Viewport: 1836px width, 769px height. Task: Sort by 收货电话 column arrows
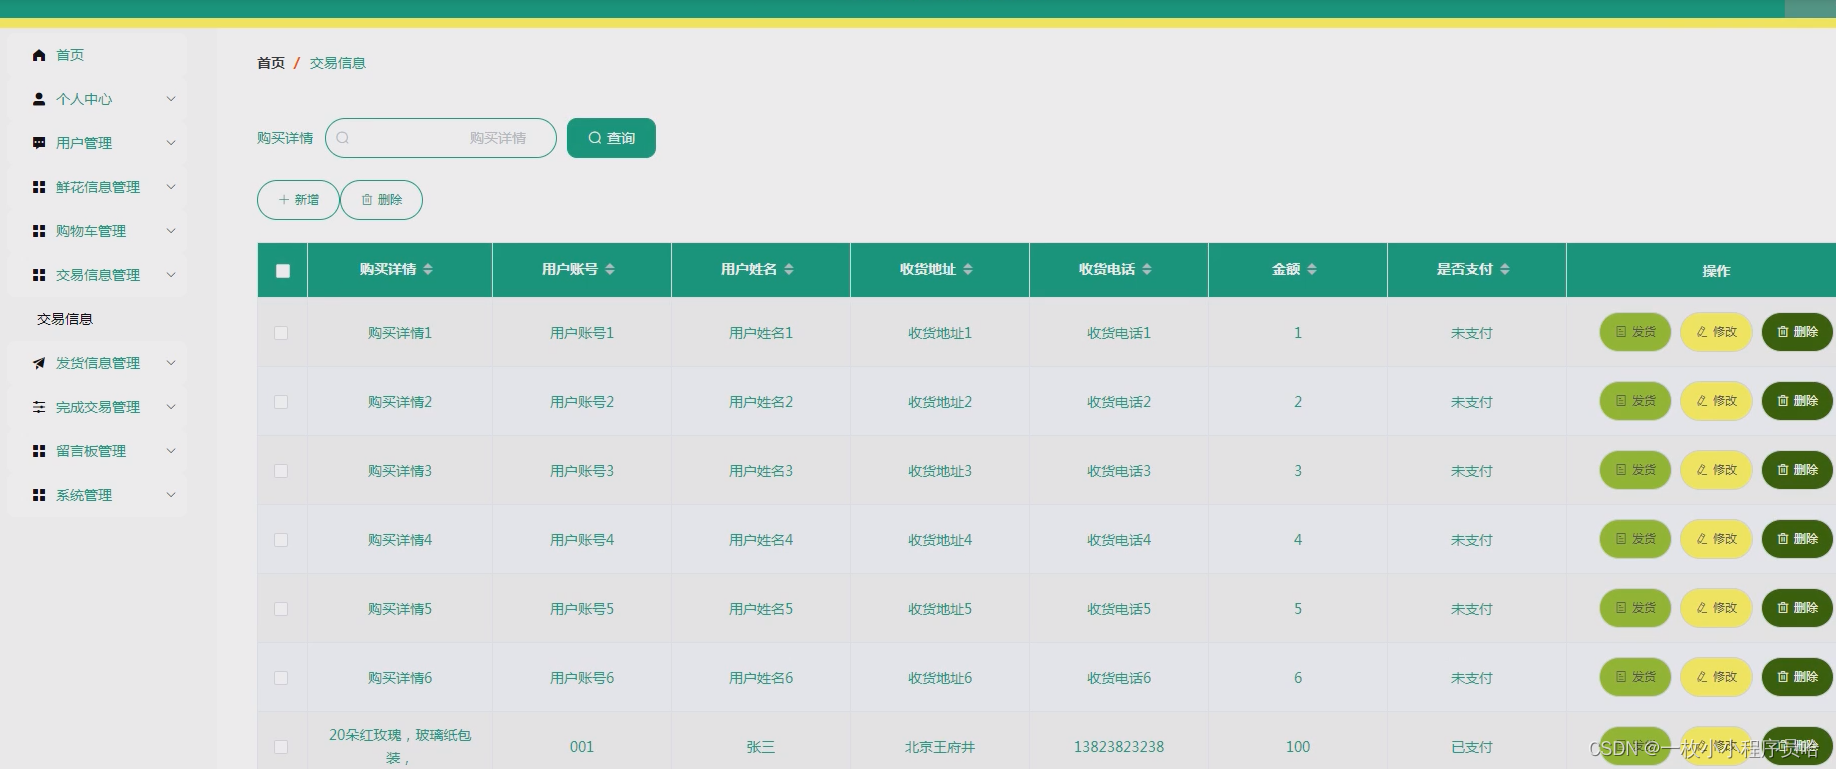pos(1147,269)
